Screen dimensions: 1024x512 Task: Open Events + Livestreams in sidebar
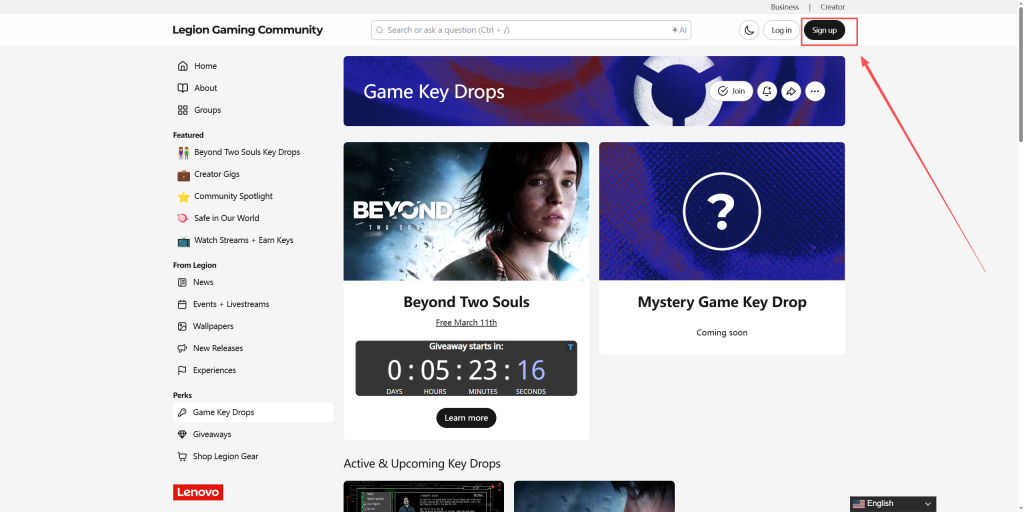pyautogui.click(x=230, y=304)
